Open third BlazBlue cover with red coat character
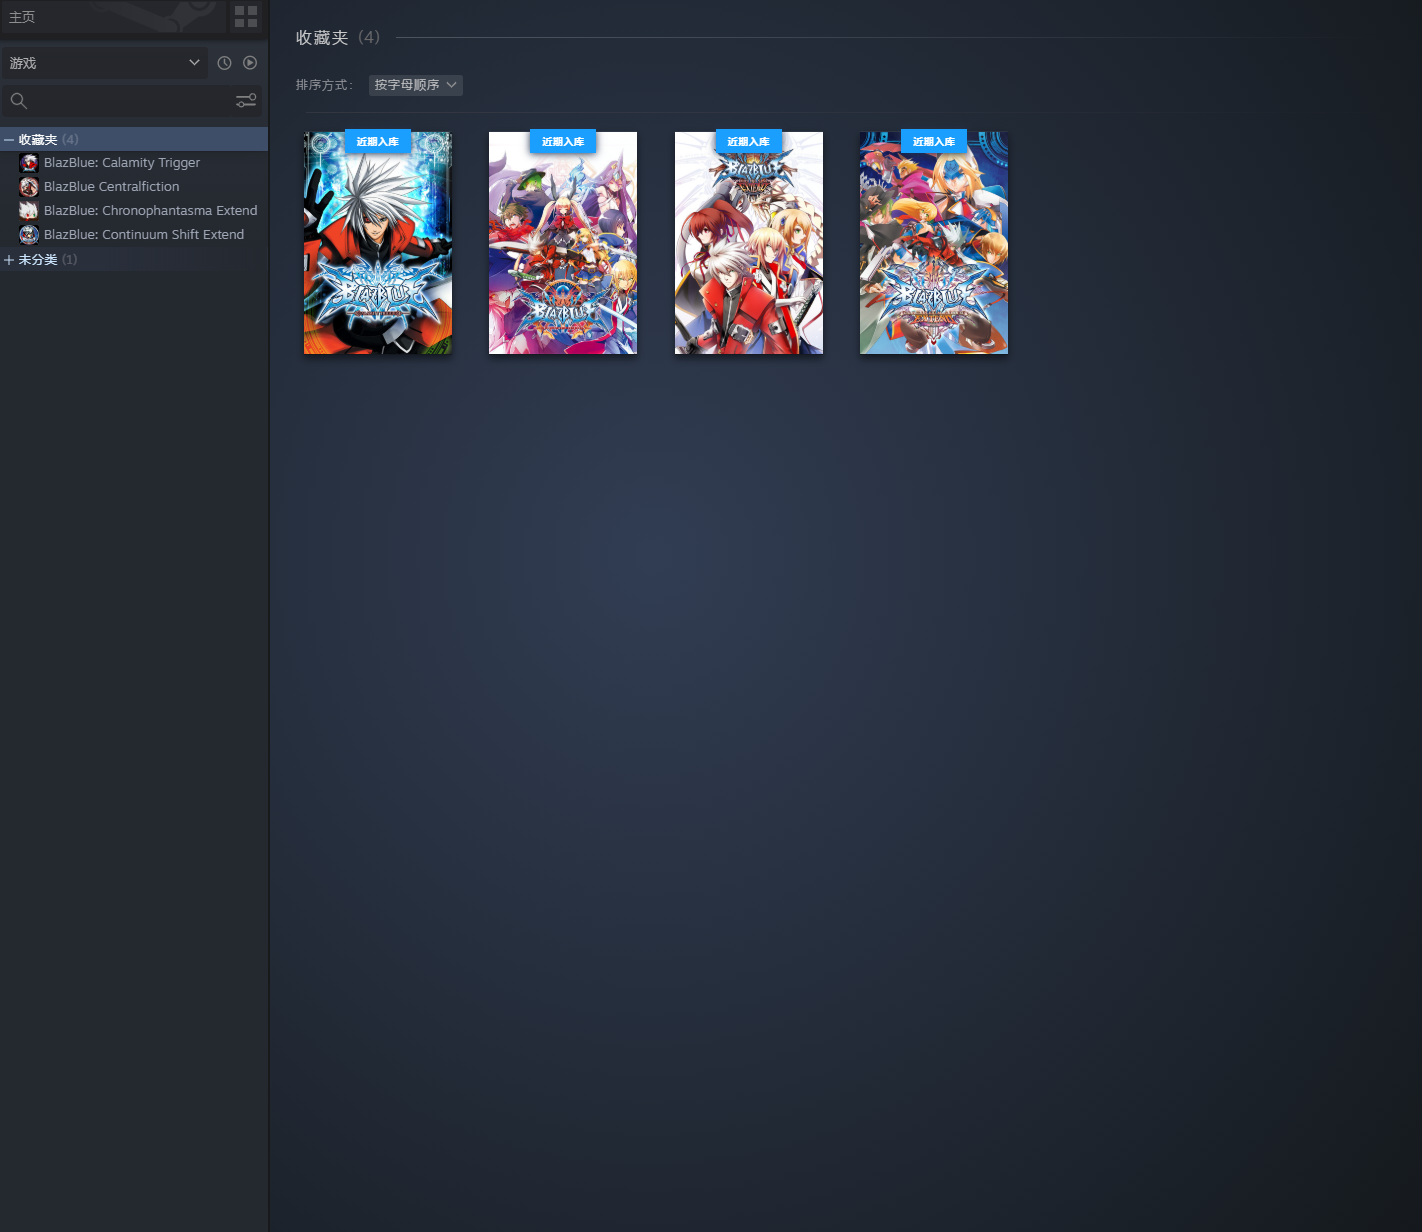The image size is (1422, 1232). pos(749,243)
